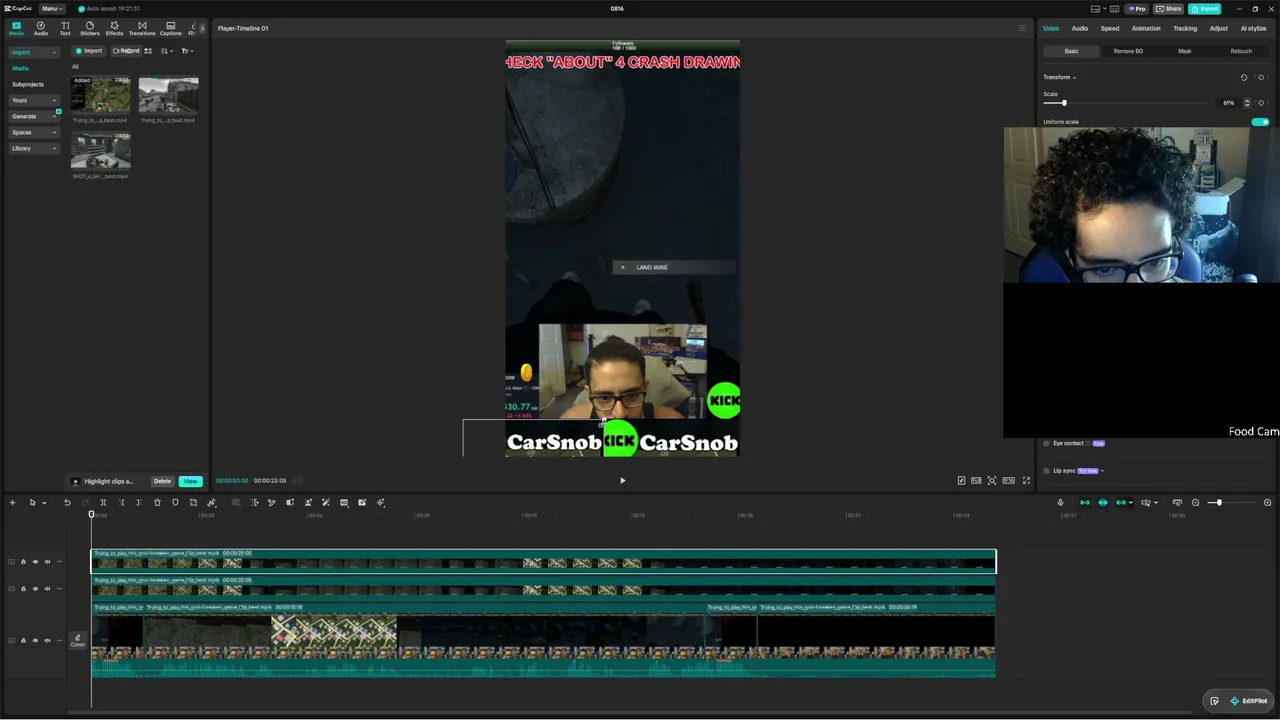Switch to the Adjust tab
1280x720 pixels.
click(x=1219, y=28)
